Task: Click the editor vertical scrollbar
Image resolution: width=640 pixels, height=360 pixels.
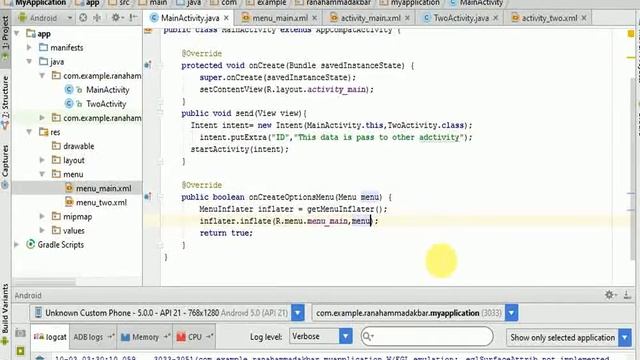Action: pos(633,169)
